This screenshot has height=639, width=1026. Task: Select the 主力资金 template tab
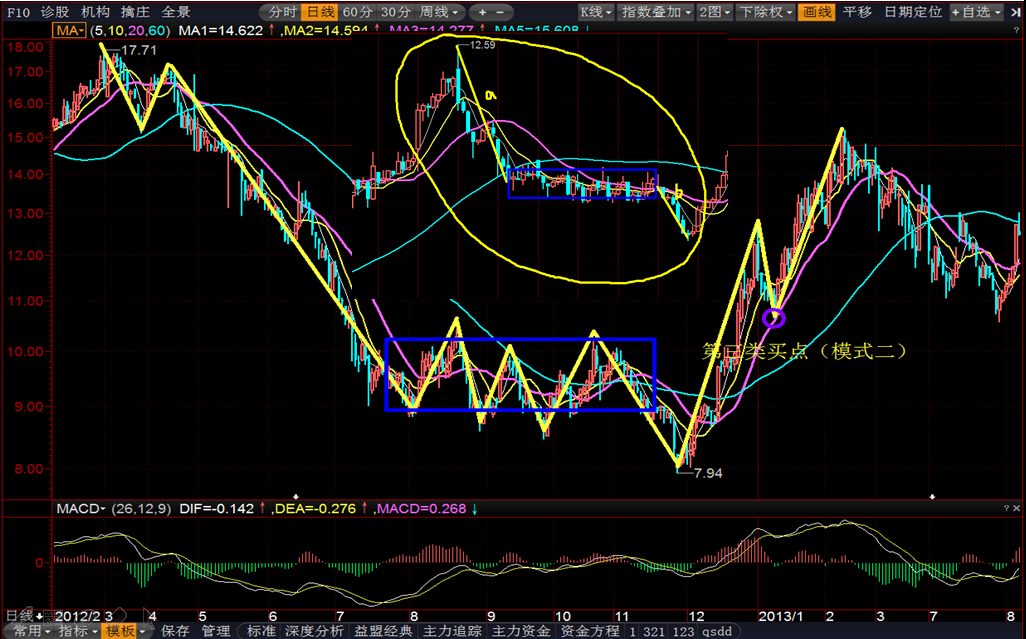(x=521, y=631)
